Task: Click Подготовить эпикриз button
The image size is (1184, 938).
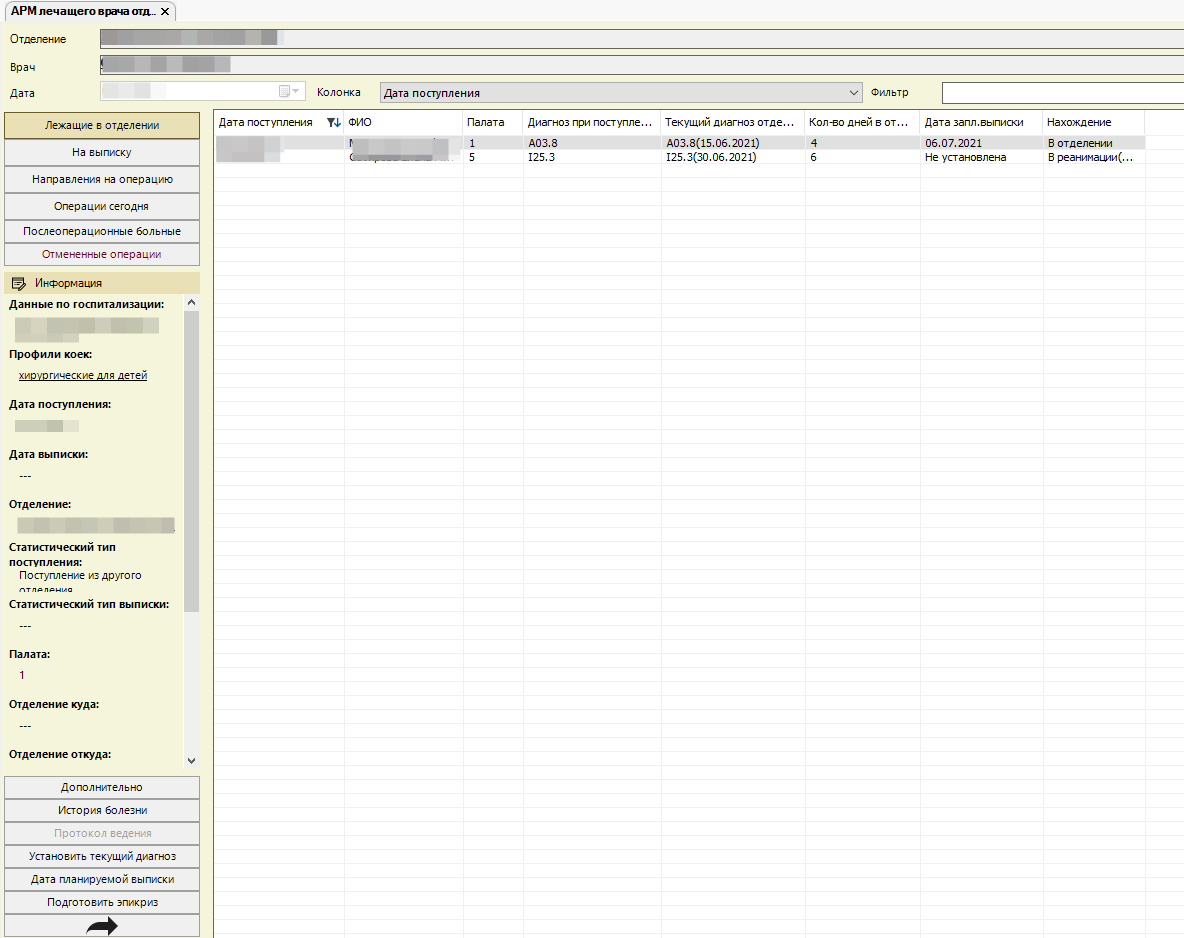Action: [102, 903]
